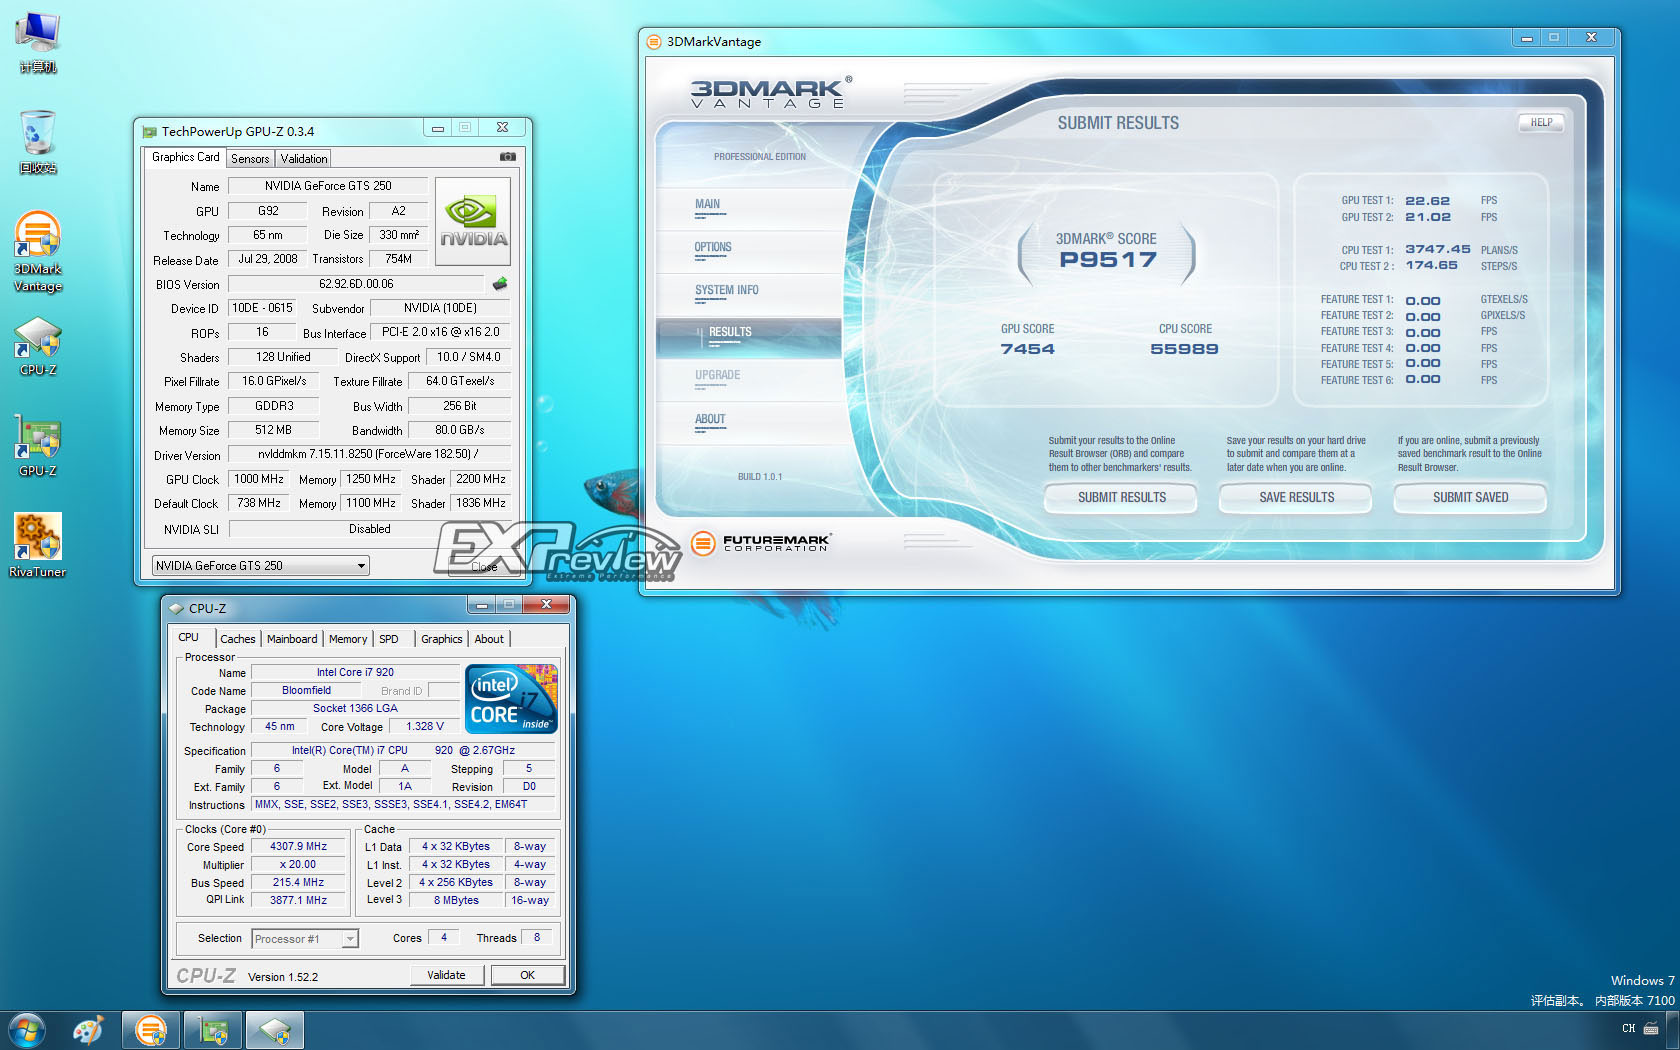Open CPU-Z About tab
Image resolution: width=1680 pixels, height=1050 pixels.
489,639
